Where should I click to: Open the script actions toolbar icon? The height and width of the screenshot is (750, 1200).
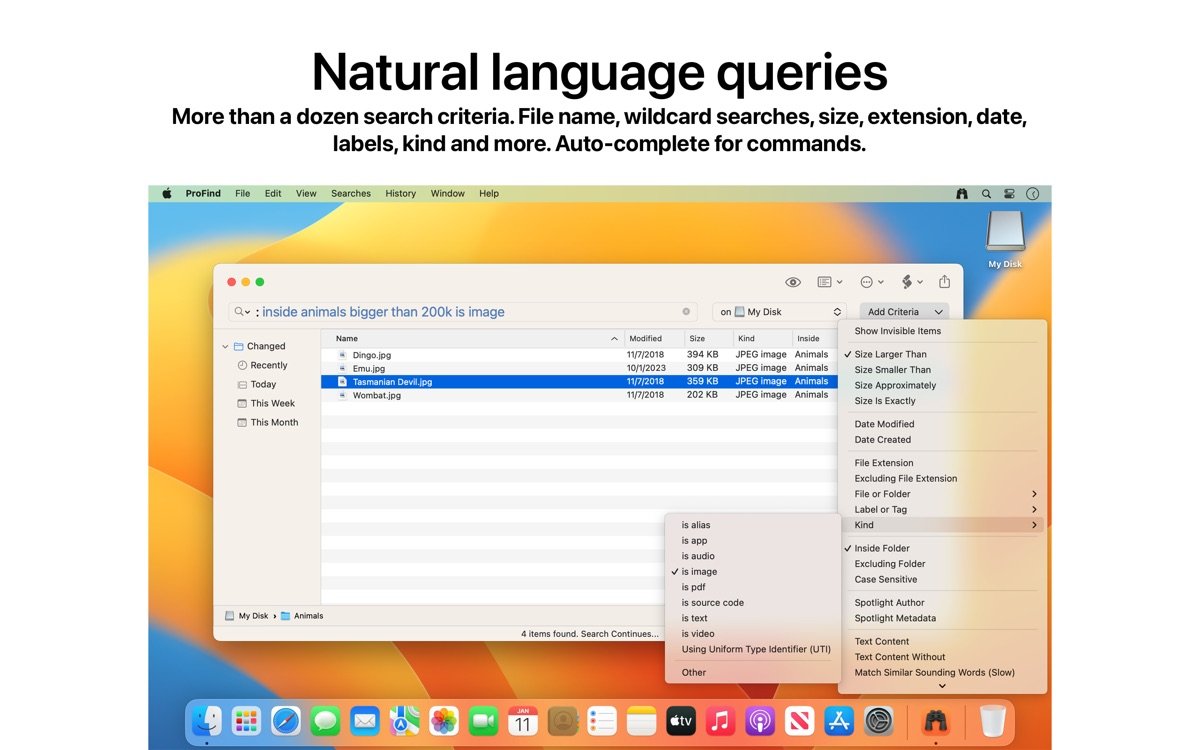point(908,282)
